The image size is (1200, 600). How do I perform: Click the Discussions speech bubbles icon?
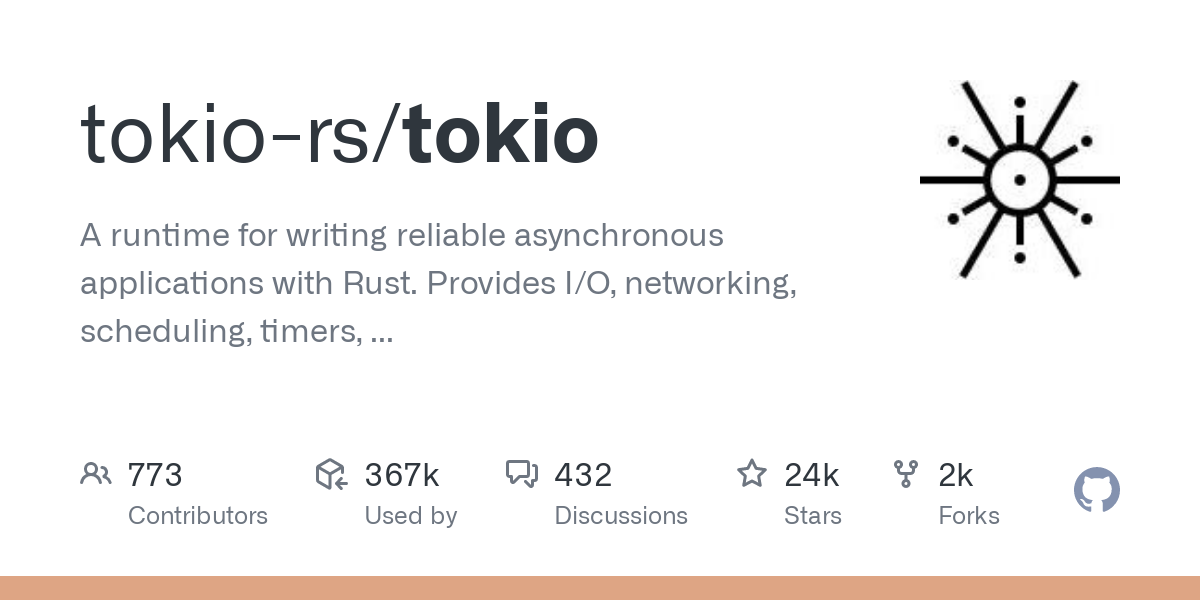point(522,473)
